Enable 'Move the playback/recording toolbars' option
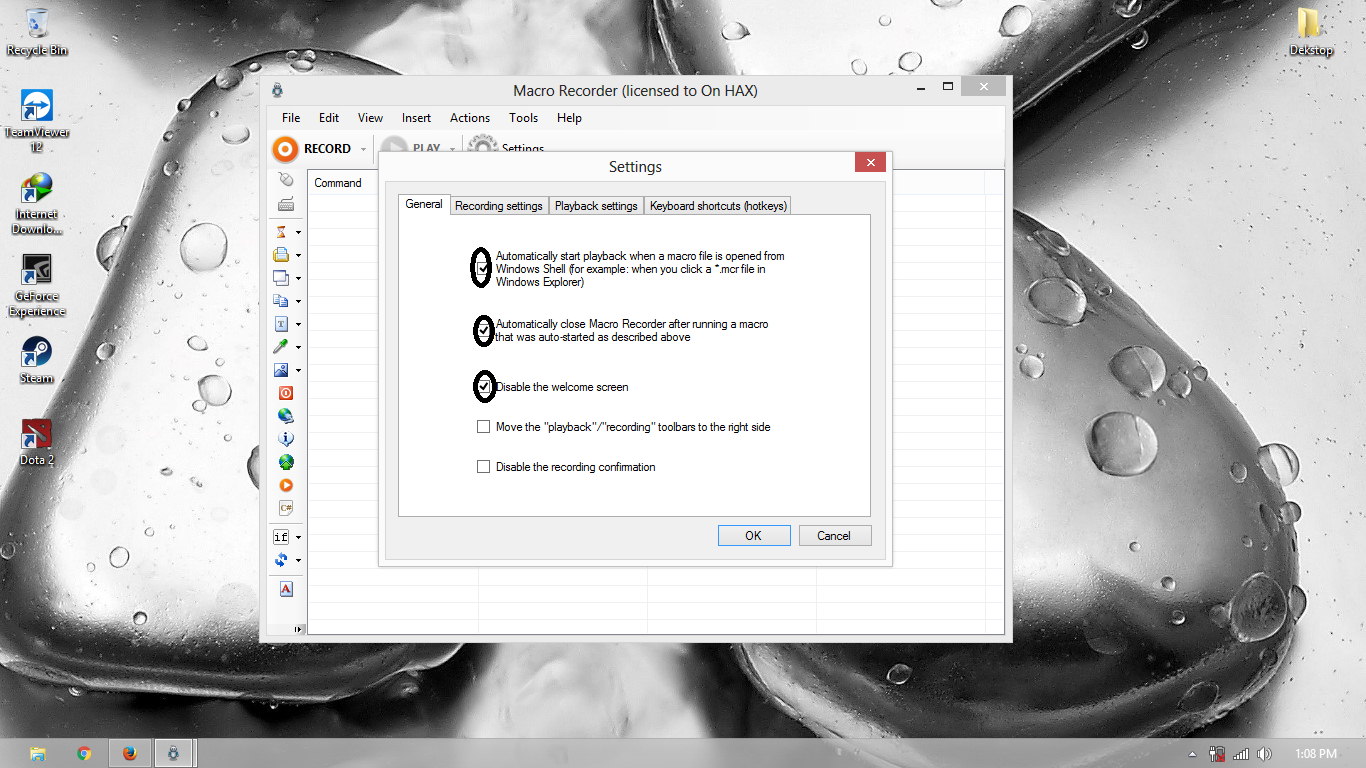Image resolution: width=1366 pixels, height=768 pixels. coord(484,426)
